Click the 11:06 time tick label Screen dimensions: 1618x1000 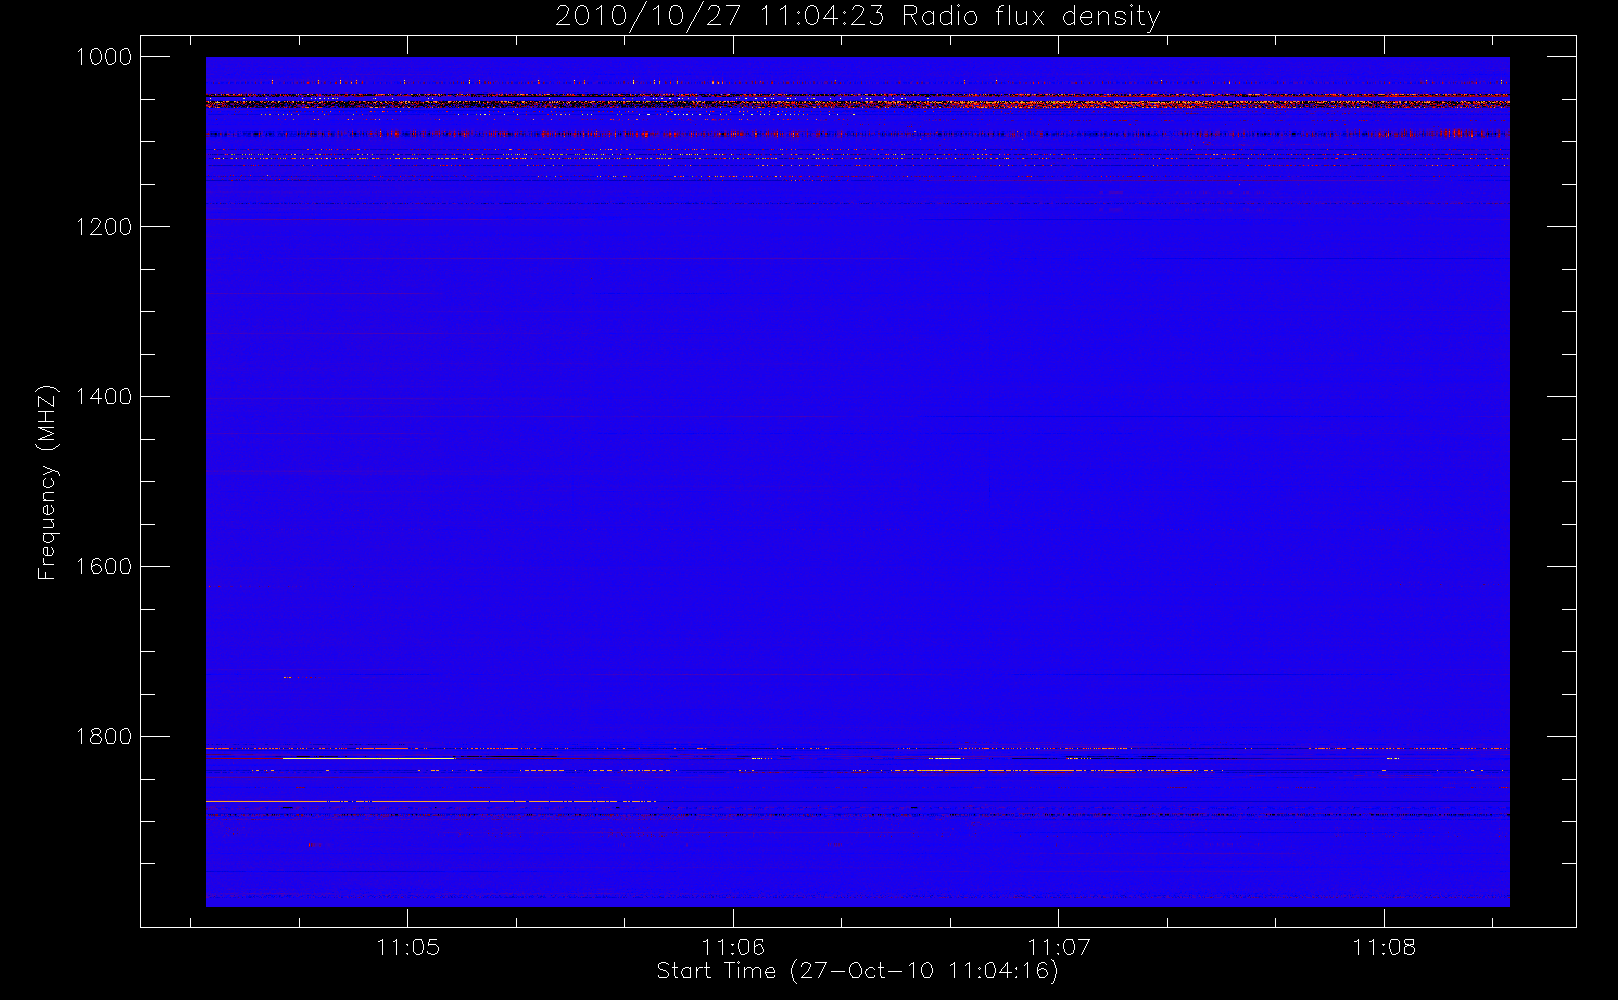(733, 947)
